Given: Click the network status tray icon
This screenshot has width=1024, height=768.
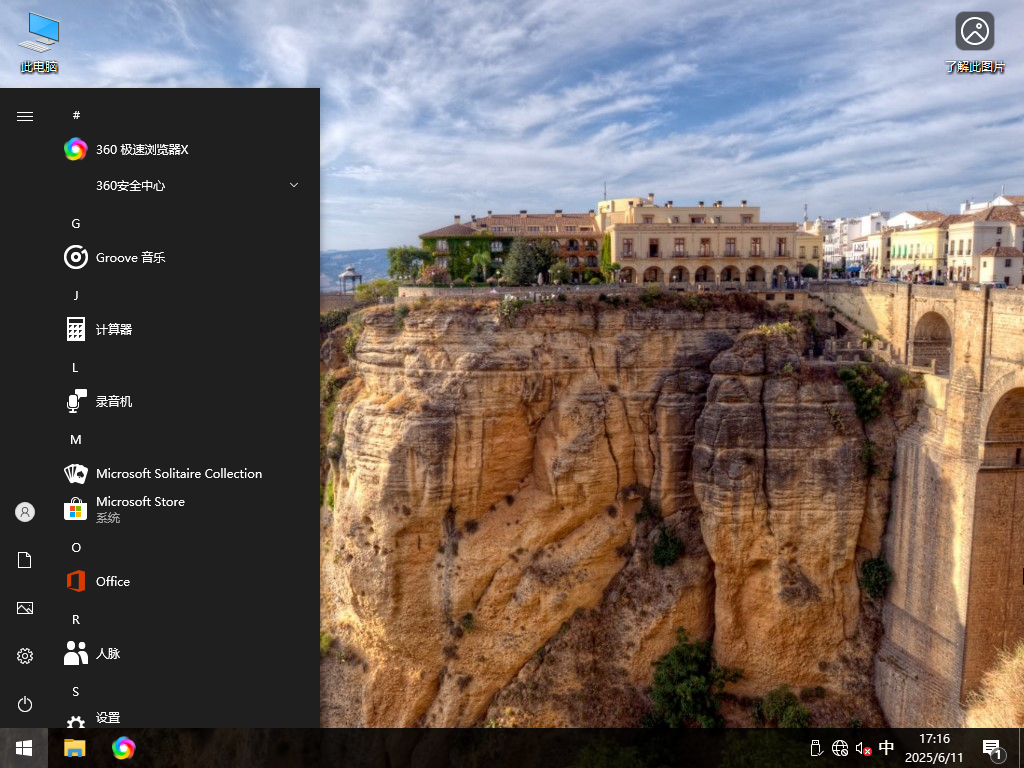Looking at the screenshot, I should [840, 748].
